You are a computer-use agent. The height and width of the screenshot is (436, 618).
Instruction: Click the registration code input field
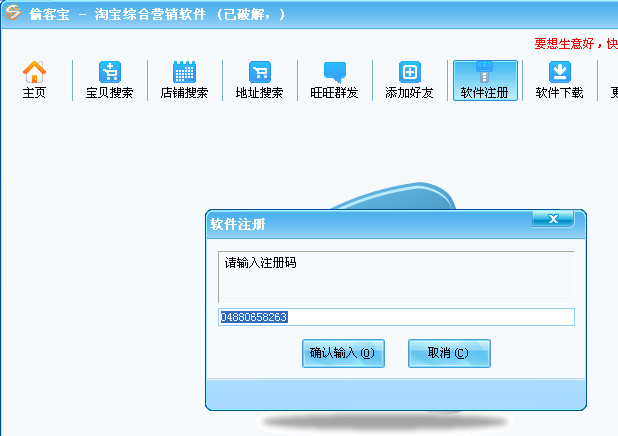coord(396,317)
